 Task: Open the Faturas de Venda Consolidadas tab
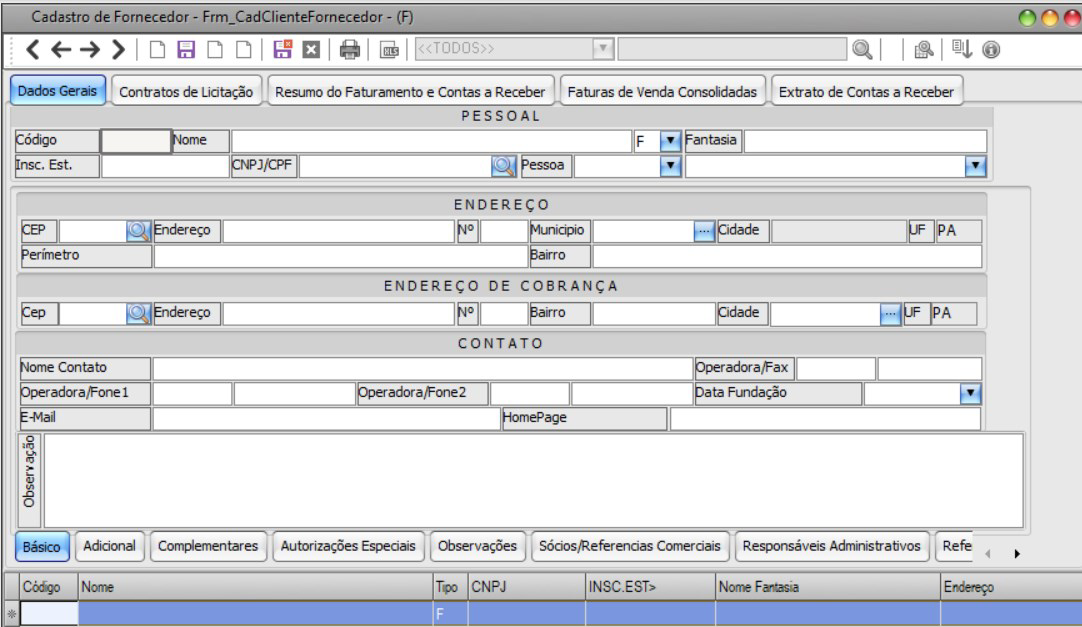pos(662,92)
